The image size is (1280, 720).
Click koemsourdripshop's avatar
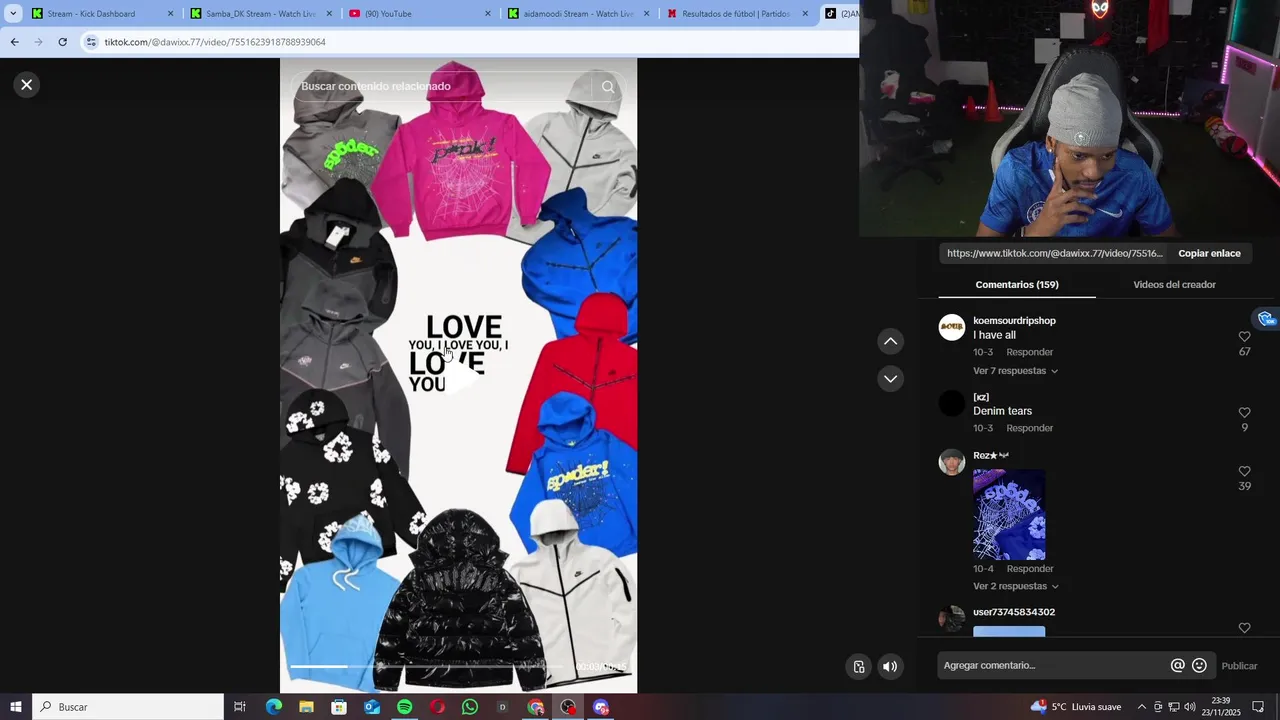click(x=952, y=328)
